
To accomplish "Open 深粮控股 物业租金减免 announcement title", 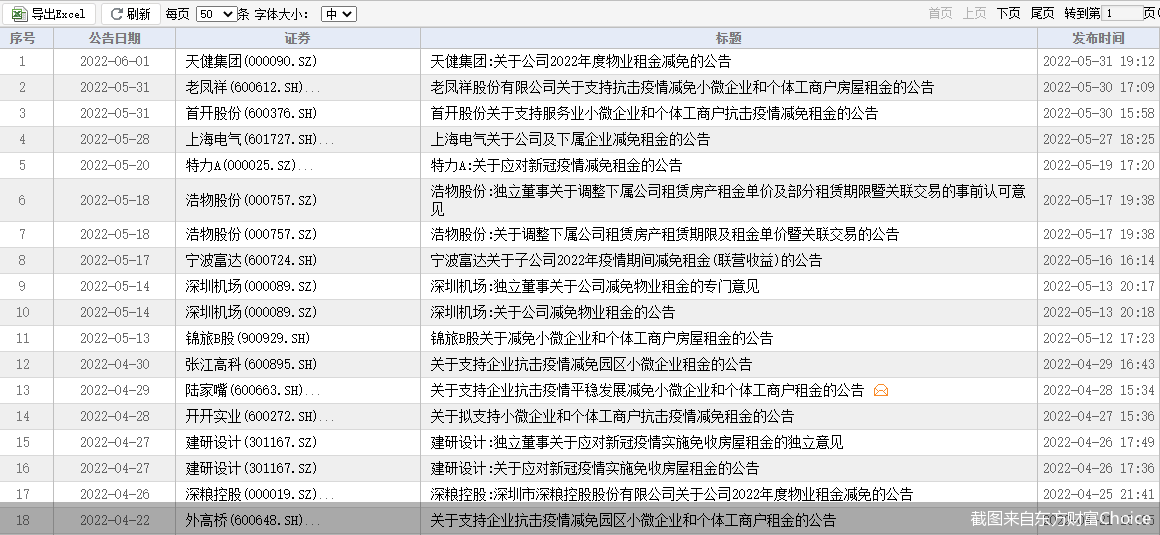I will [671, 494].
